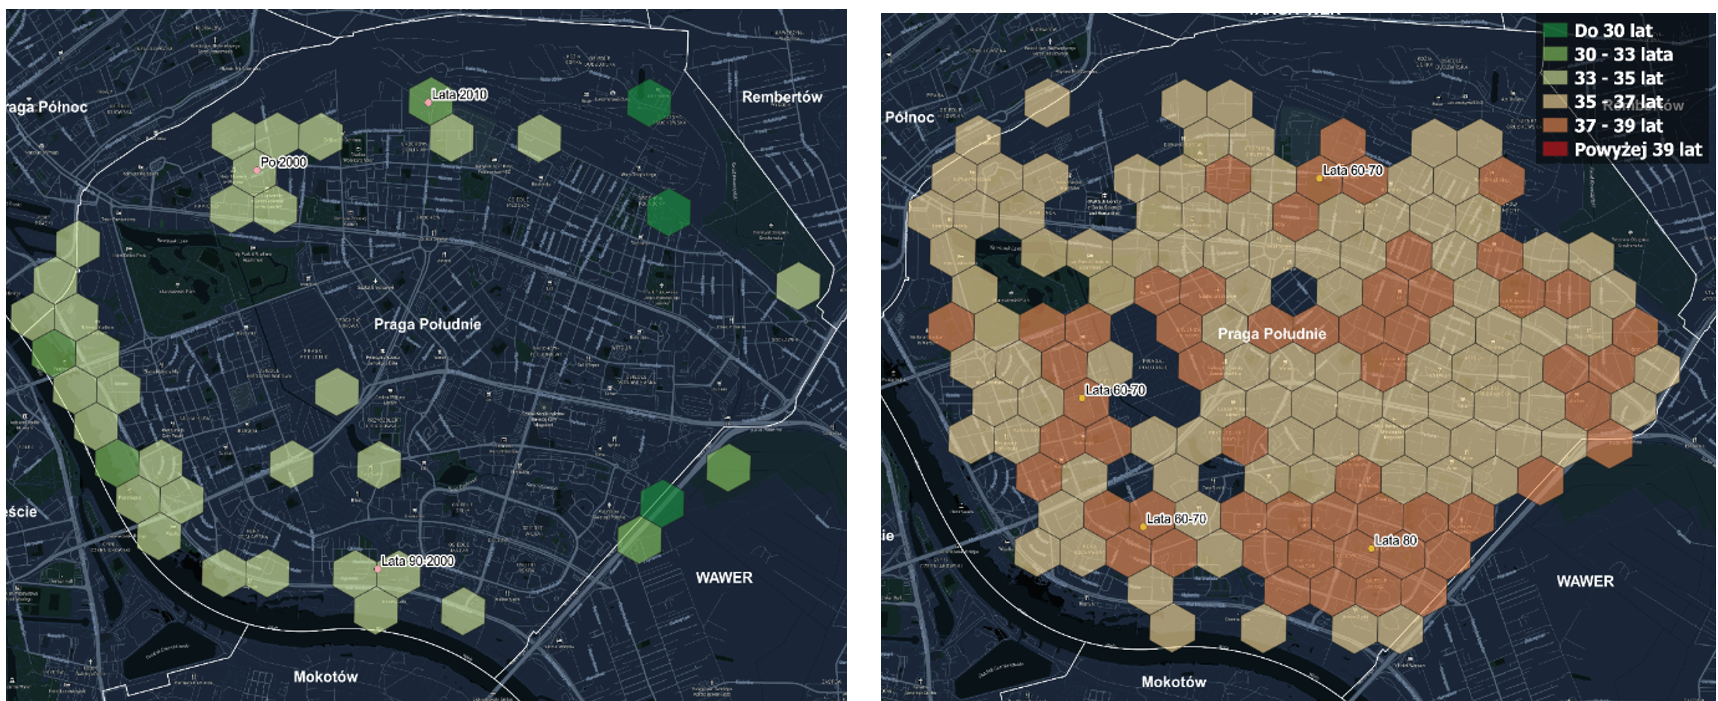Click the yellow marker at topmost Lata 60-70

pyautogui.click(x=1319, y=178)
